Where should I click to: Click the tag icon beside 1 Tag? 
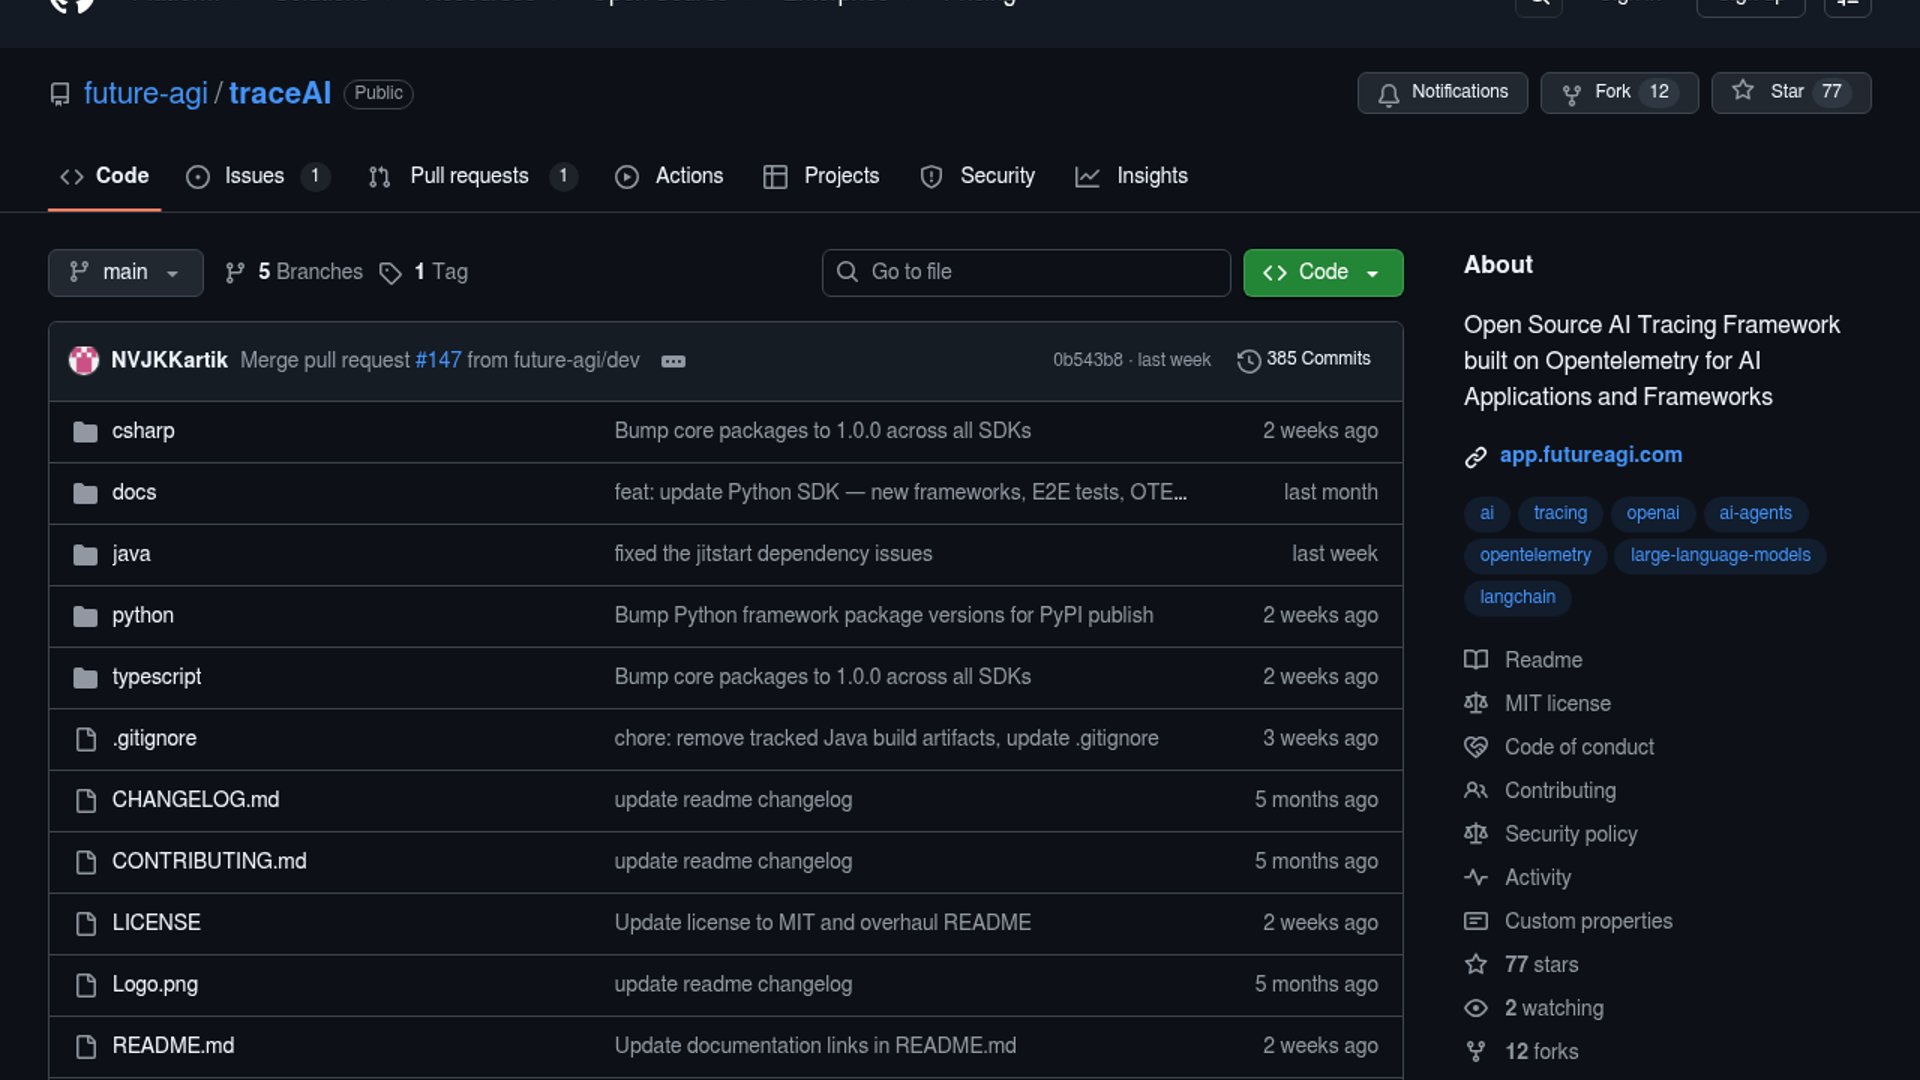pos(390,273)
